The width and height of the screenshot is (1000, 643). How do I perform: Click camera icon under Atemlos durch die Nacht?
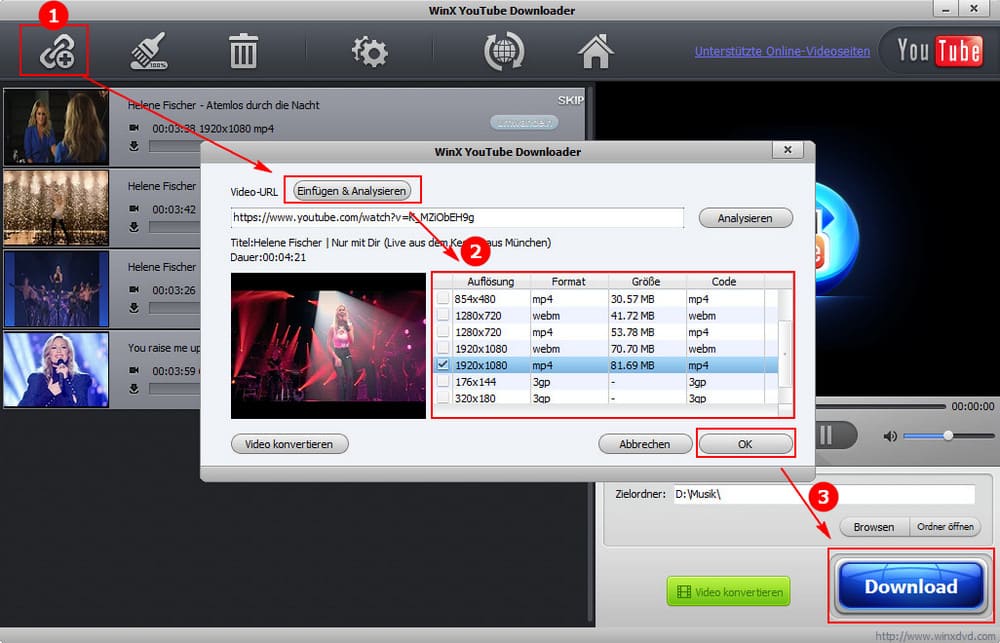(x=134, y=128)
